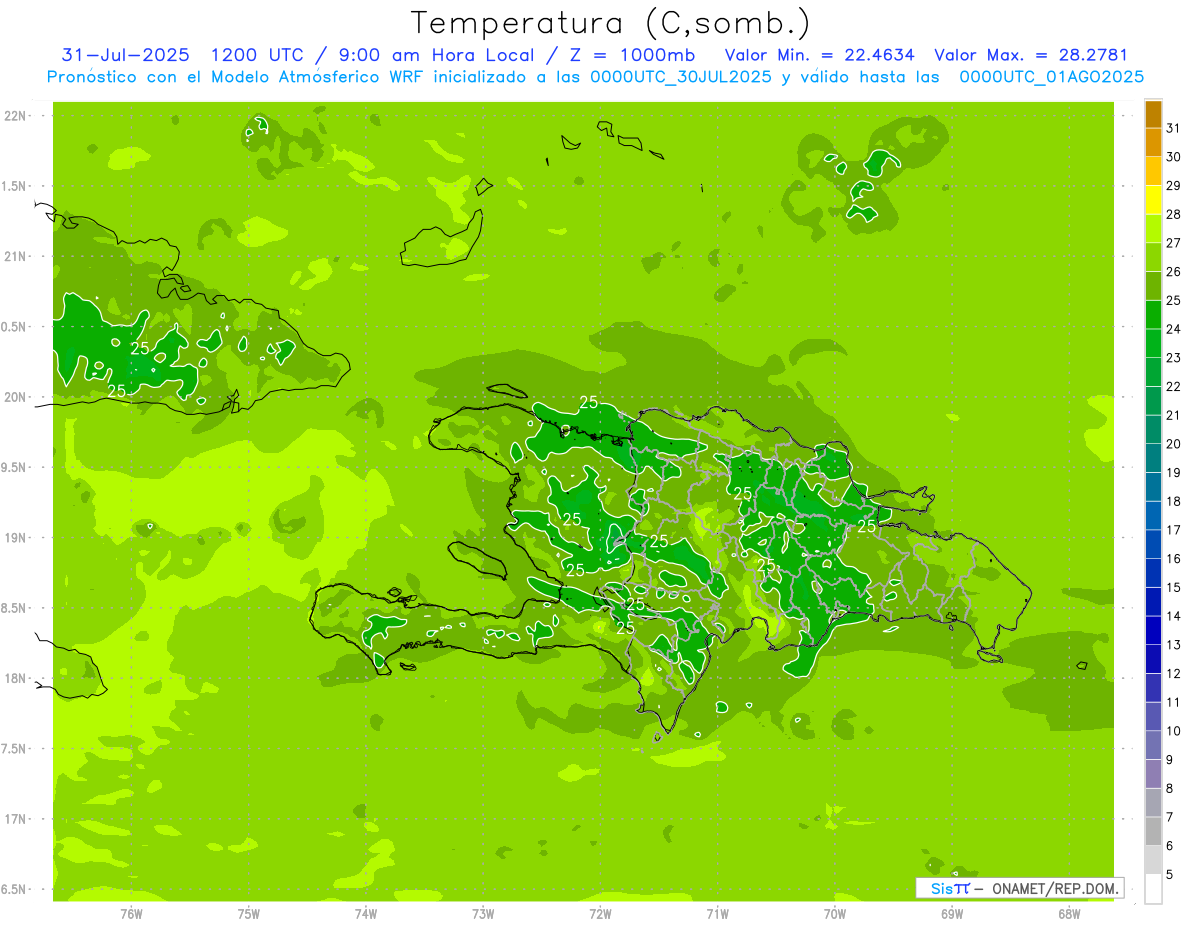Viewport: 1200px width, 927px height.
Task: Click the white swatch at the legend bottom
Action: (x=1153, y=889)
